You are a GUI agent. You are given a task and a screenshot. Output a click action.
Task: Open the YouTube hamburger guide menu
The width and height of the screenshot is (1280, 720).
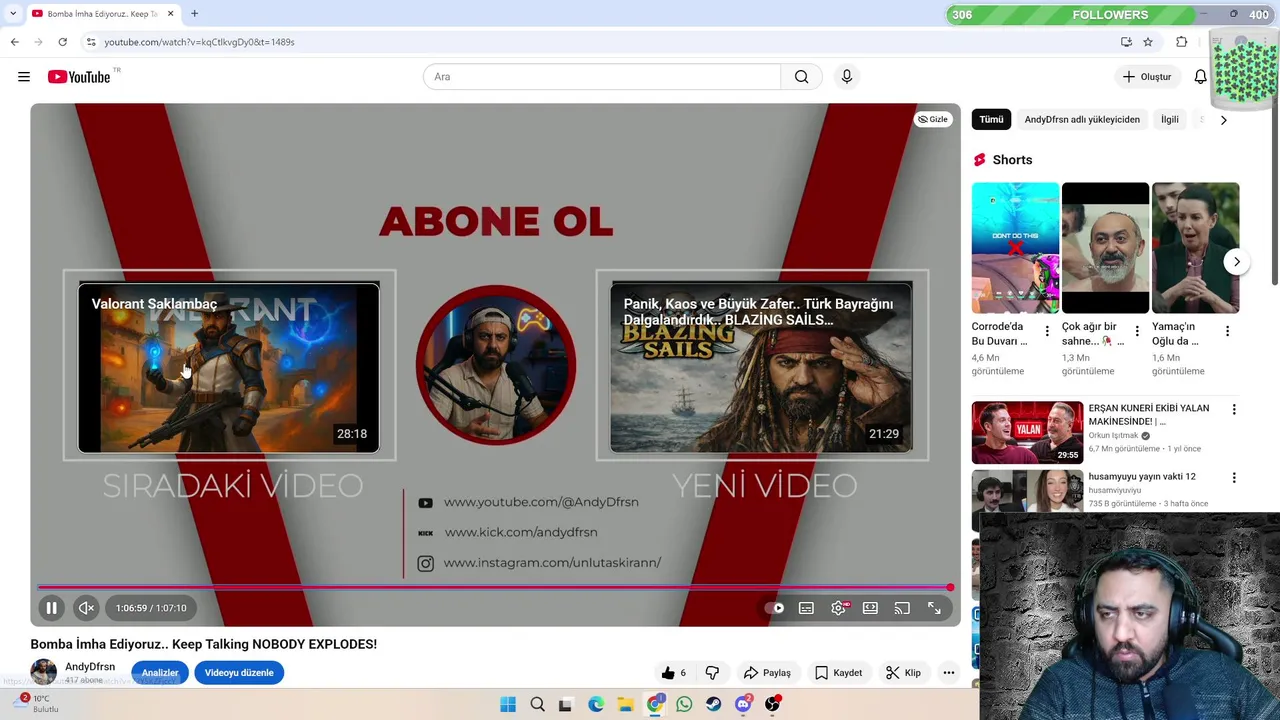point(24,77)
